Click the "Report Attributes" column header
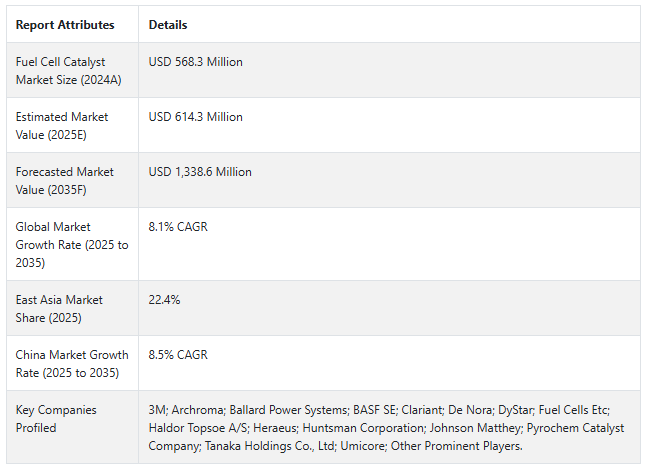Viewport: 645px width, 466px height. pyautogui.click(x=65, y=25)
